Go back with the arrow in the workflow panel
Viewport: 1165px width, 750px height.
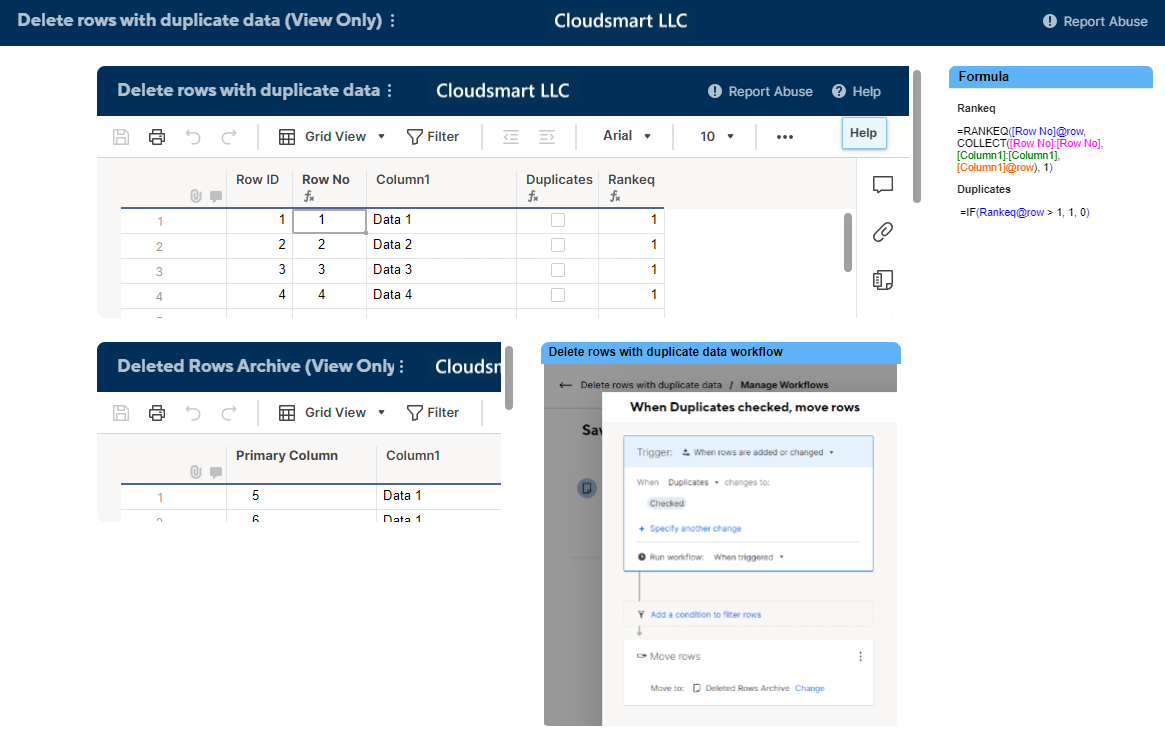coord(565,385)
